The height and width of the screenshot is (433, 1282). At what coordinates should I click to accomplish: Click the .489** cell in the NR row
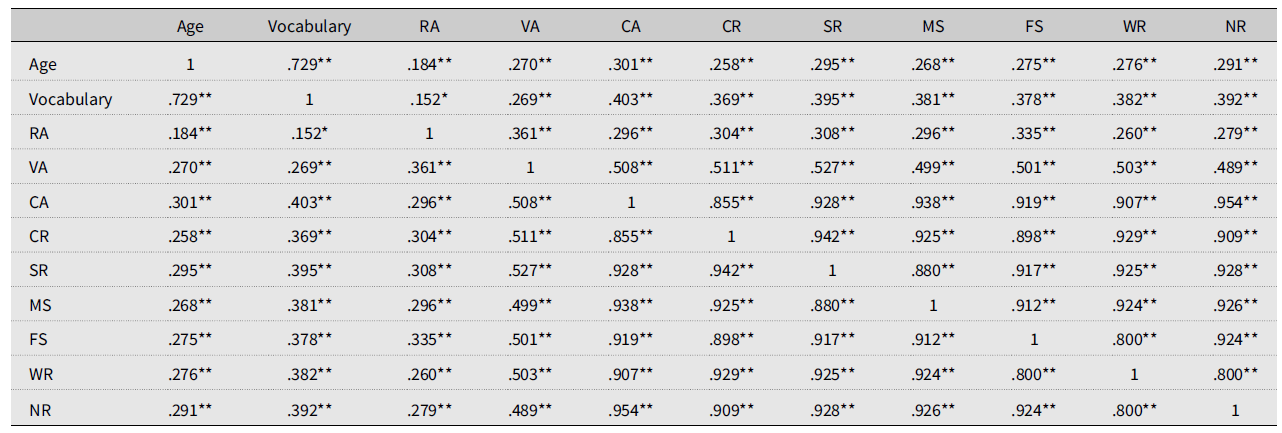pyautogui.click(x=531, y=410)
